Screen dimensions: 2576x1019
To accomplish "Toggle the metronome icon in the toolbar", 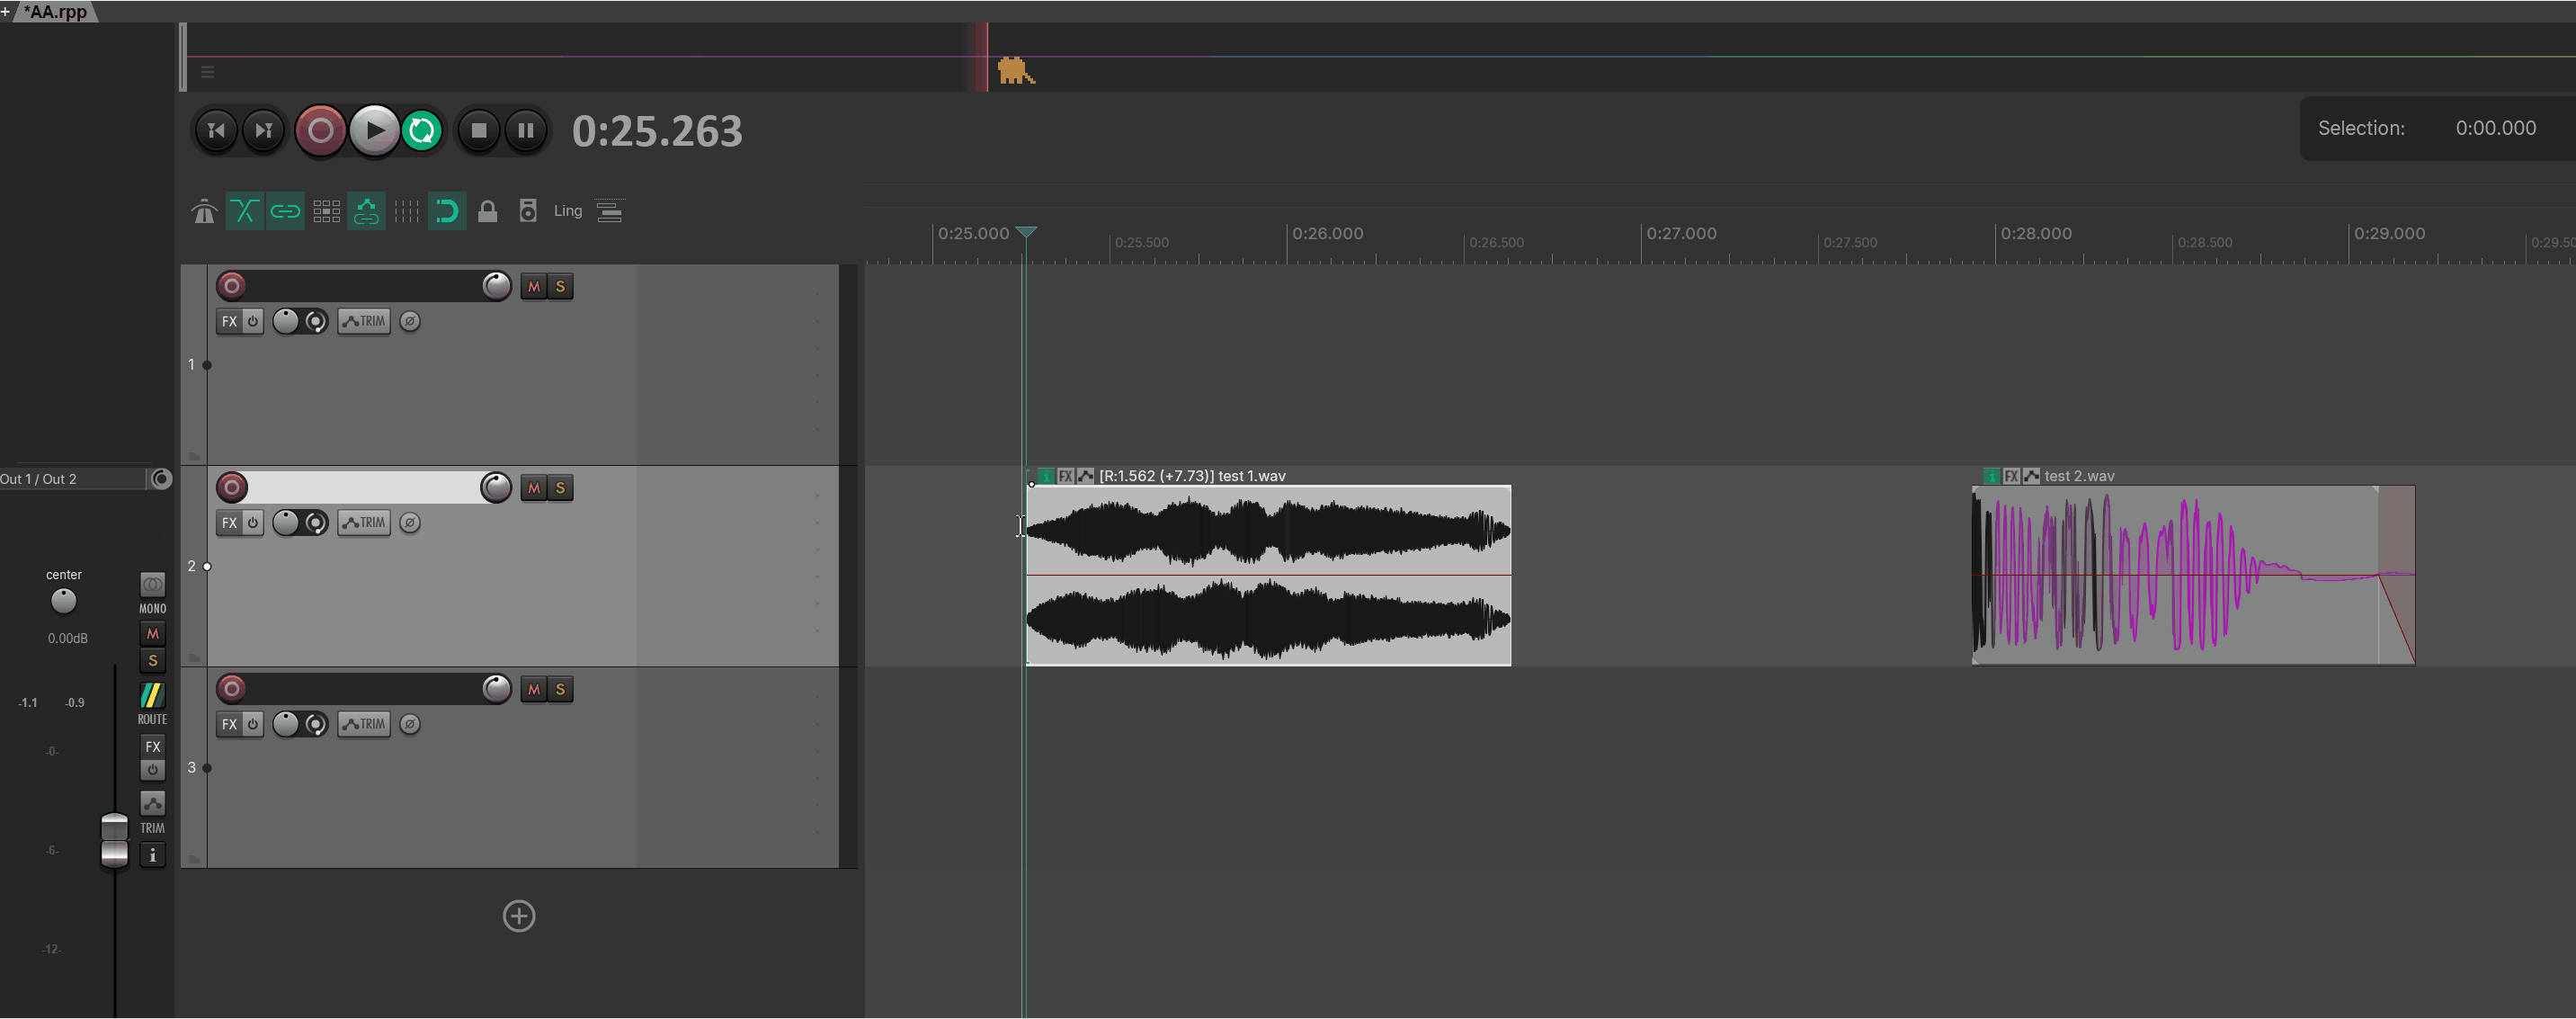I will (204, 211).
